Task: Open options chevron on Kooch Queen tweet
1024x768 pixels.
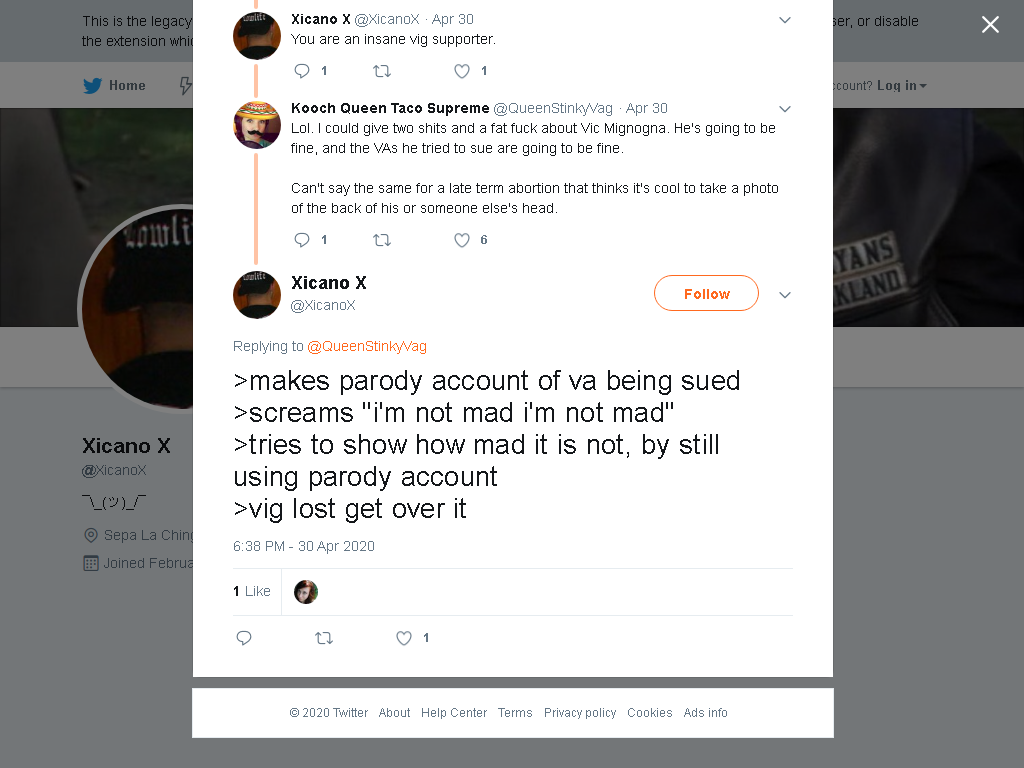Action: (785, 109)
